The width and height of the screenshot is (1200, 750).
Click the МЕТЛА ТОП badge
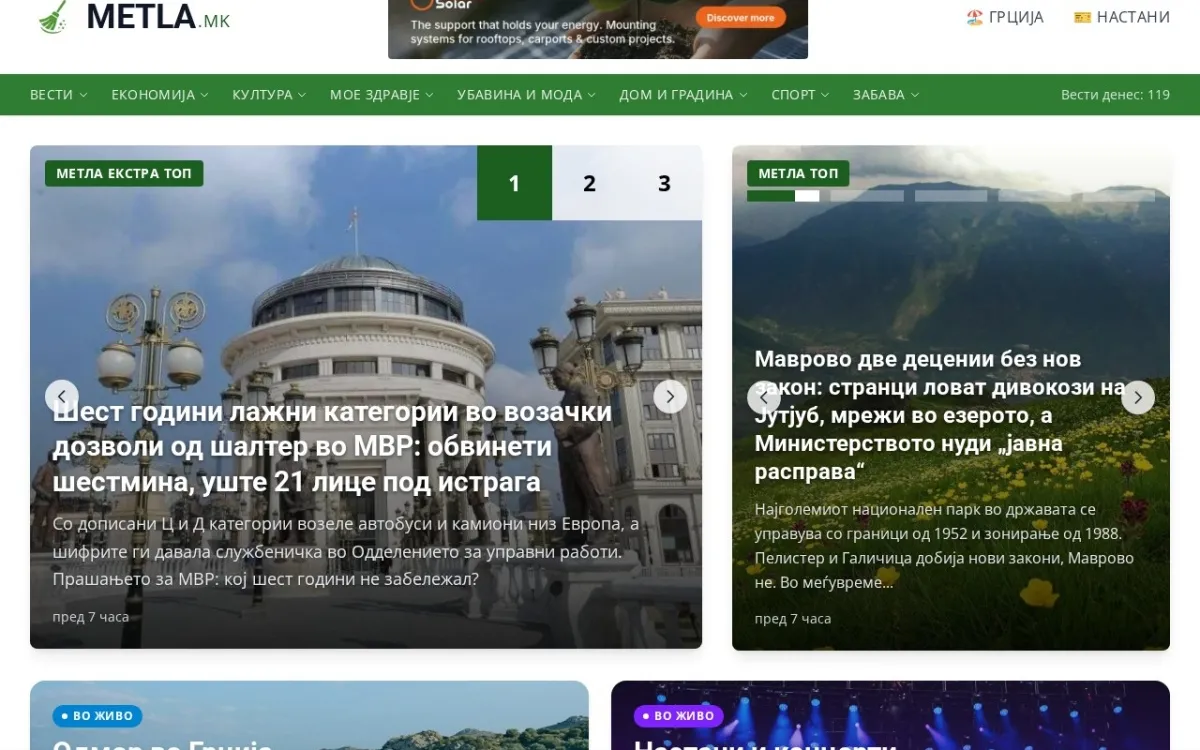(798, 173)
